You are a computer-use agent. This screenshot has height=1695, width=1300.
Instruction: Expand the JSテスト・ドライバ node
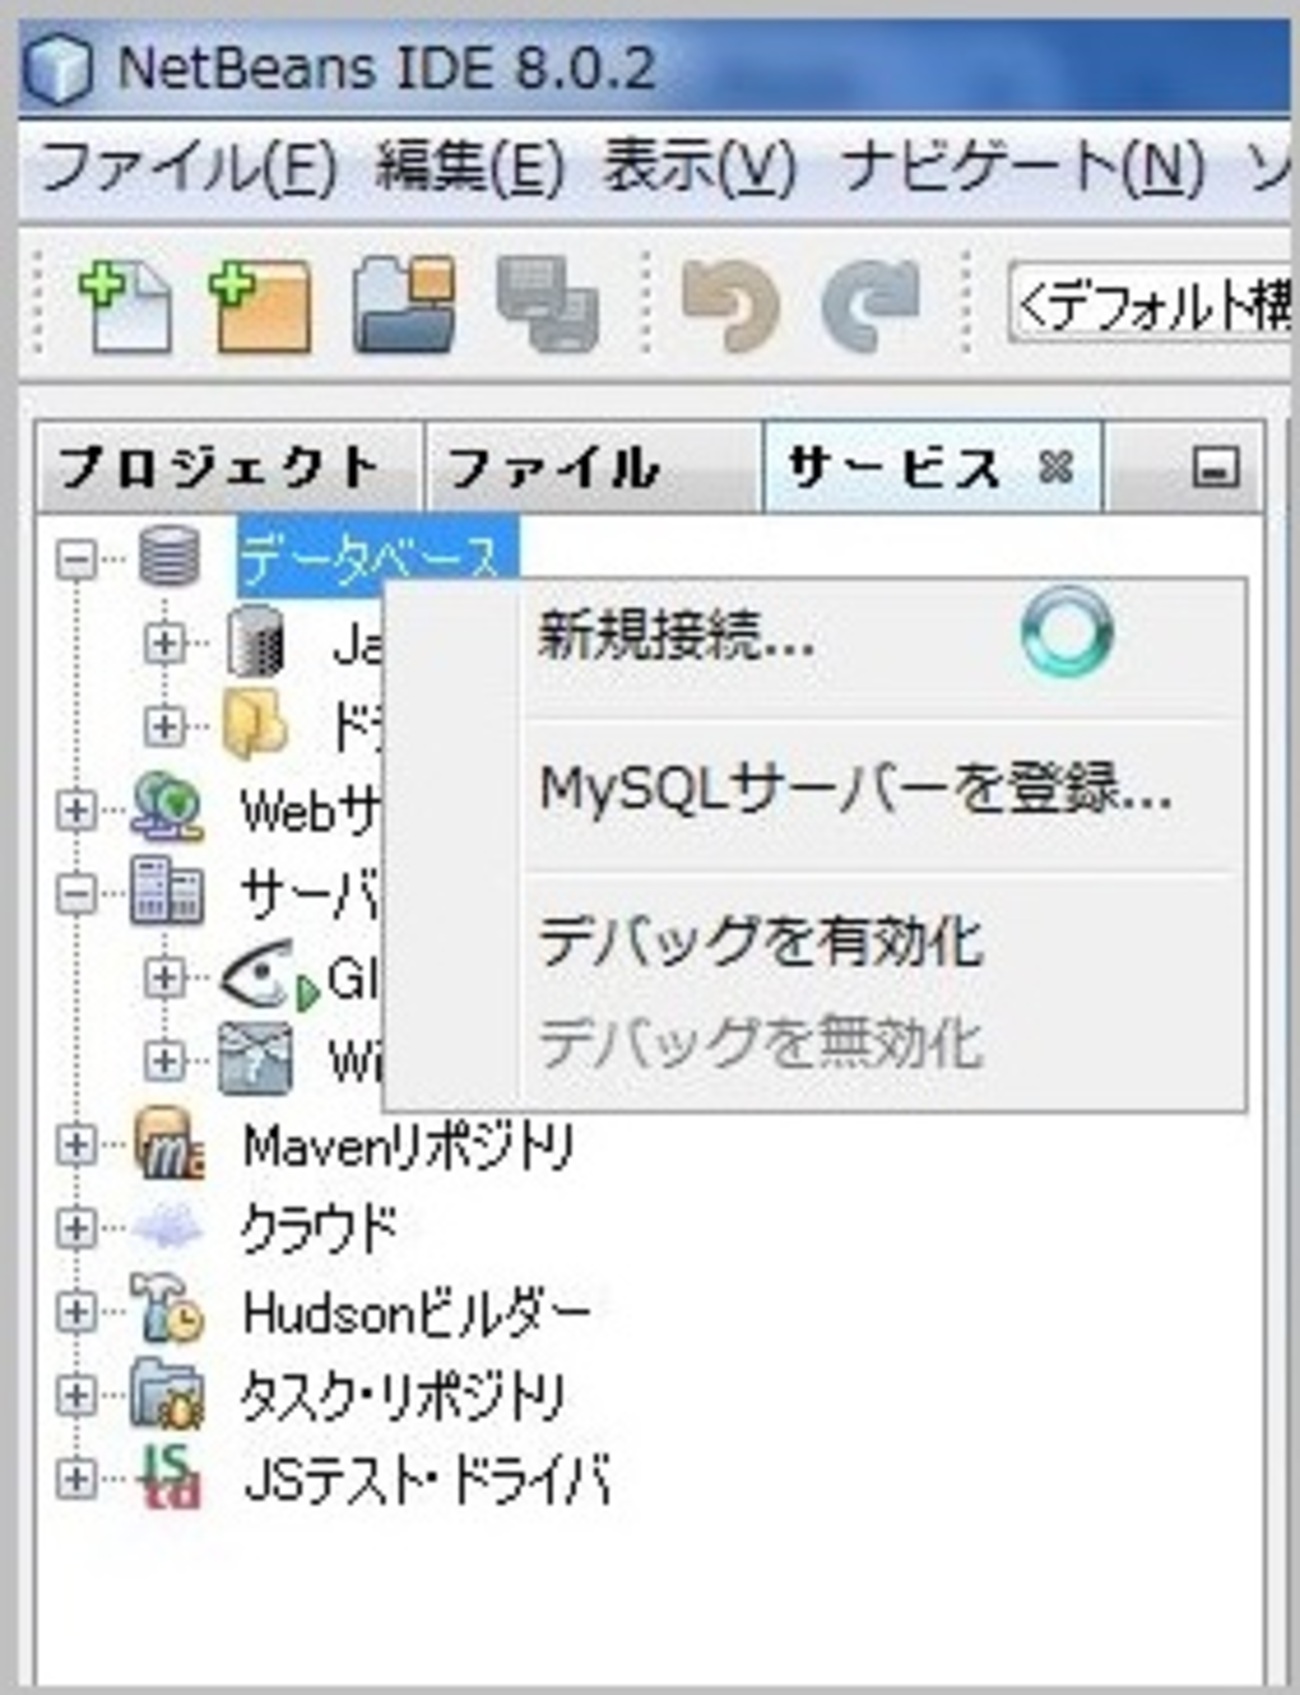(77, 1480)
